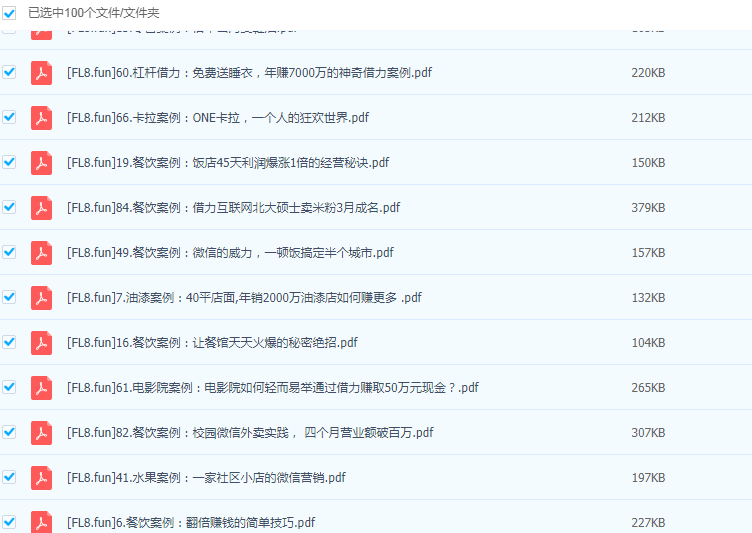
Task: Click the PDF icon for 7.油漆案例 file
Action: (x=41, y=298)
